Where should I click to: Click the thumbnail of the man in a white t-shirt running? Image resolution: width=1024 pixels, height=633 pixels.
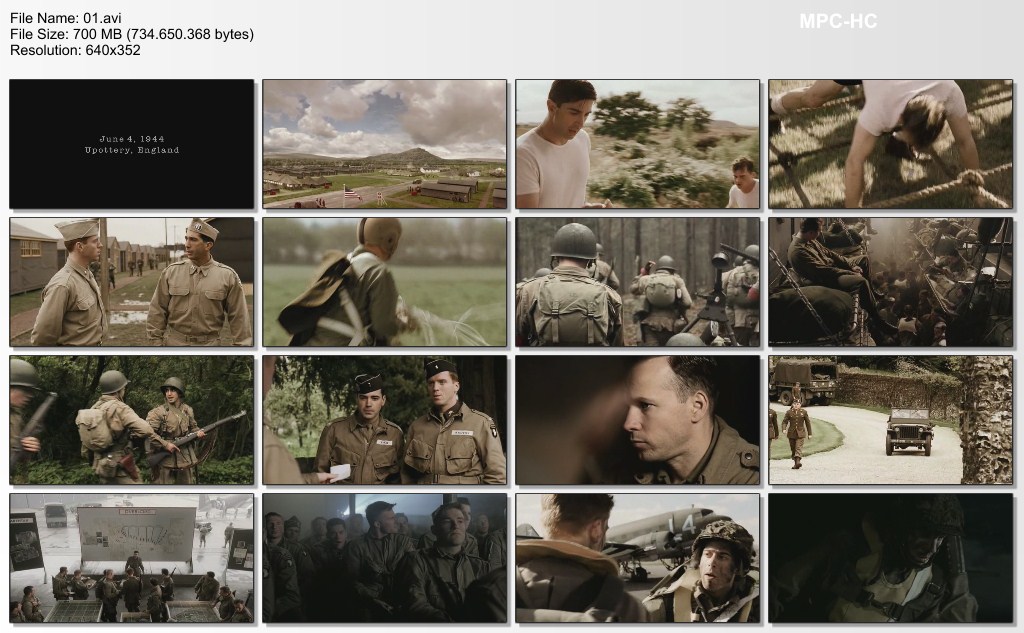point(637,144)
